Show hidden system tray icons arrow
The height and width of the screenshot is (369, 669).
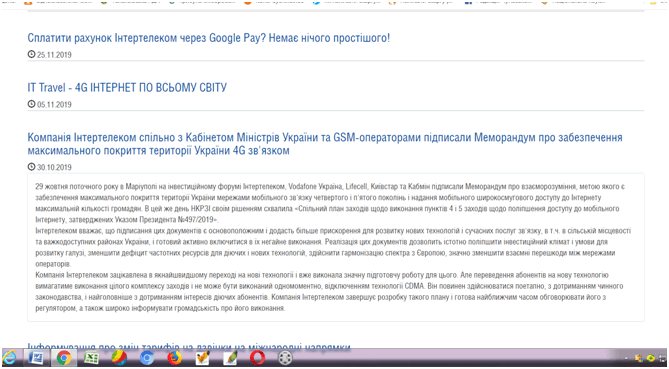[x=627, y=358]
